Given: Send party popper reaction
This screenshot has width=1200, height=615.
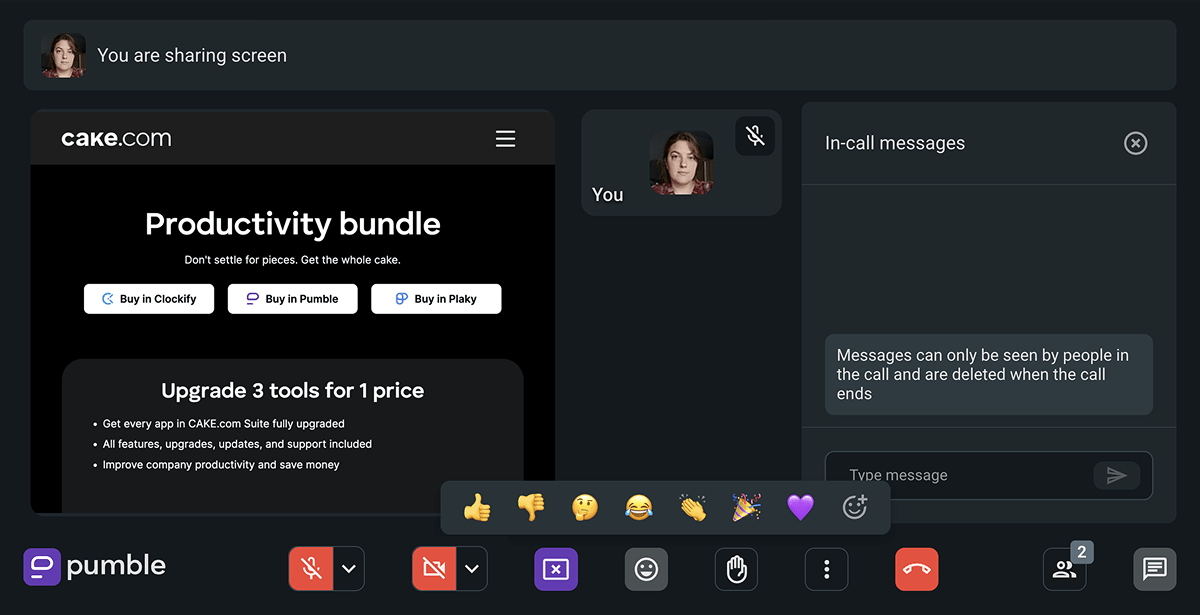Looking at the screenshot, I should pos(747,507).
